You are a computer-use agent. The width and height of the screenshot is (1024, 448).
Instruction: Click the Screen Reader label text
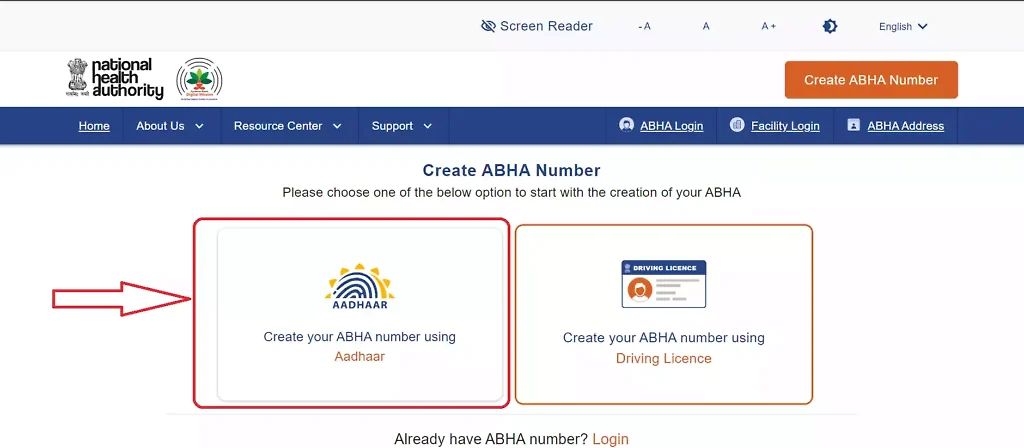point(546,26)
